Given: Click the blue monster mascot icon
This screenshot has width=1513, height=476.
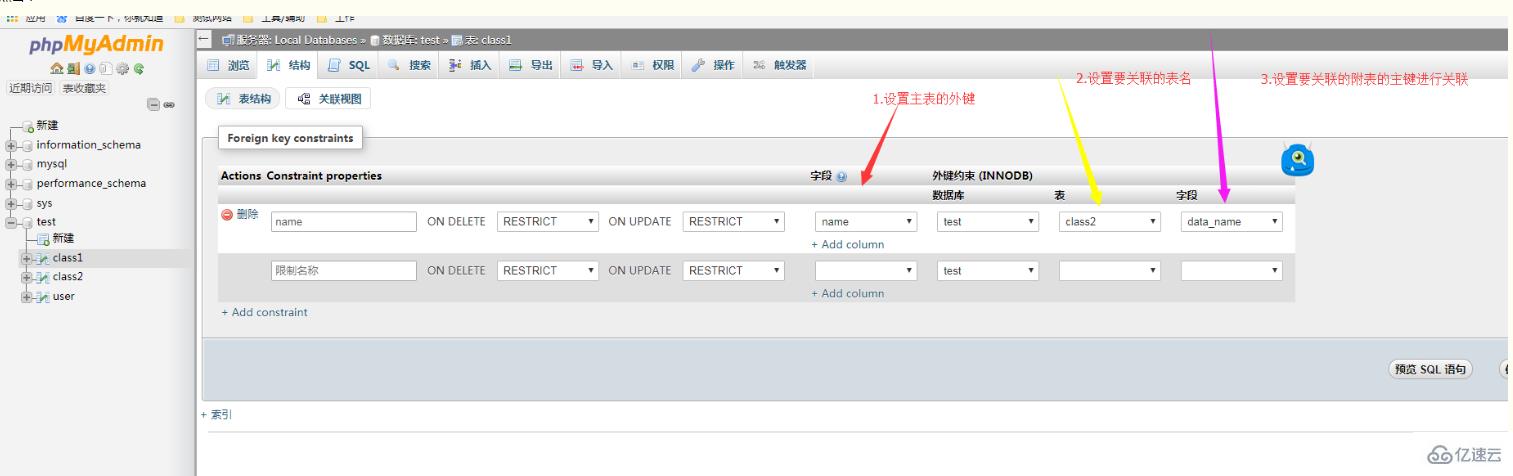Looking at the screenshot, I should tap(1297, 160).
